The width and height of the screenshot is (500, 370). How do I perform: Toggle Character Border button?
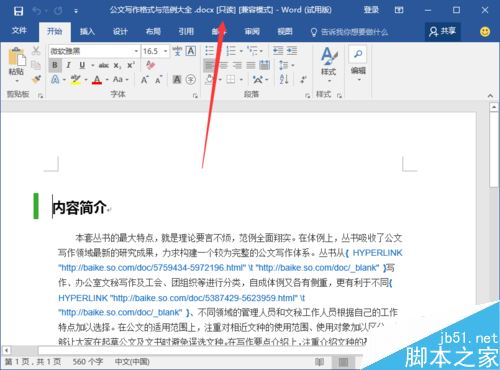[x=191, y=51]
